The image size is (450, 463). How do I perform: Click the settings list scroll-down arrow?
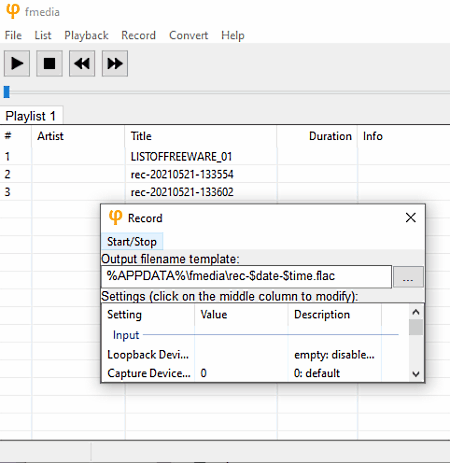(x=416, y=374)
